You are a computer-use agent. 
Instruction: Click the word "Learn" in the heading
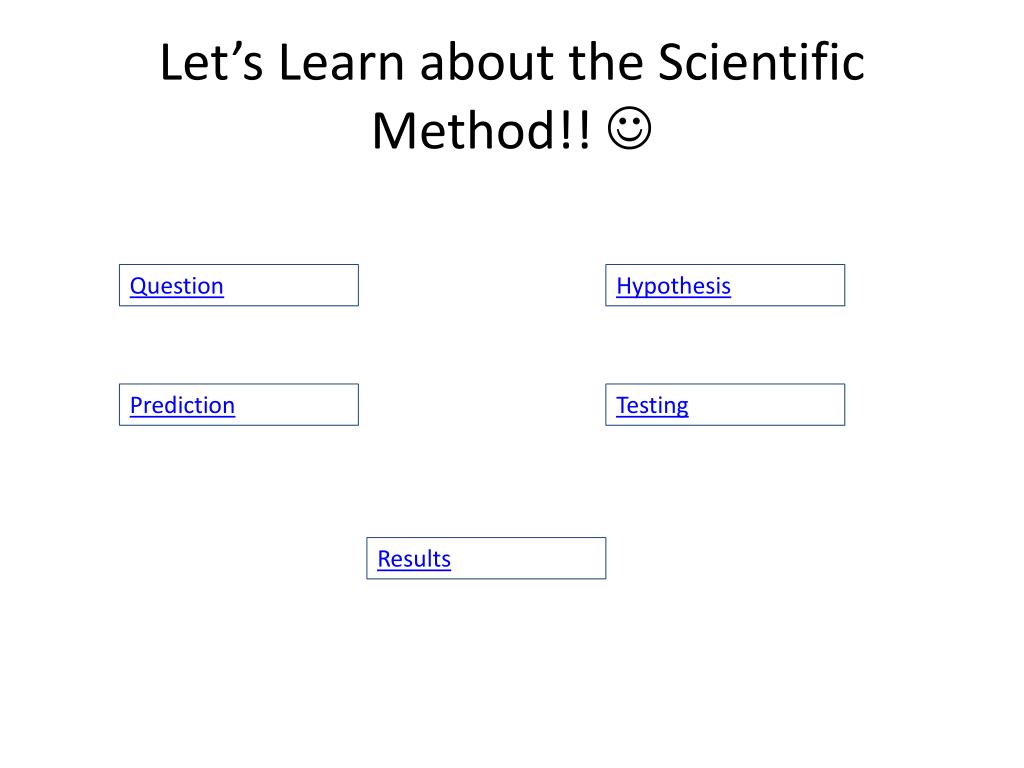coord(342,63)
